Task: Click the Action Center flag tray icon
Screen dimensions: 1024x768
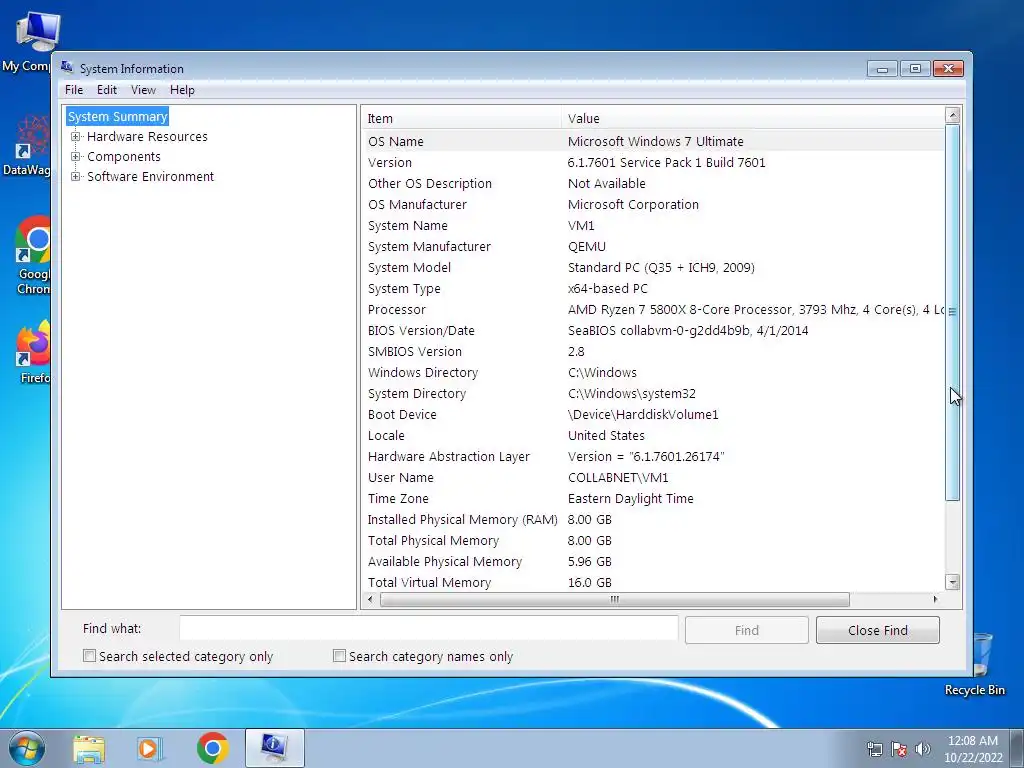Action: [x=899, y=749]
